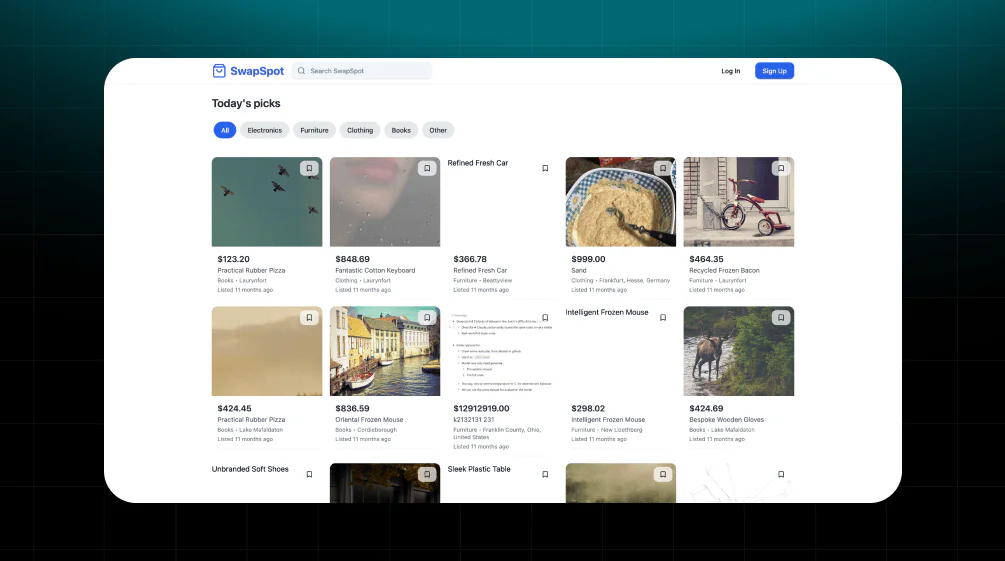
Task: Click the "Oriental Frozen Mouse" title
Action: tap(369, 420)
